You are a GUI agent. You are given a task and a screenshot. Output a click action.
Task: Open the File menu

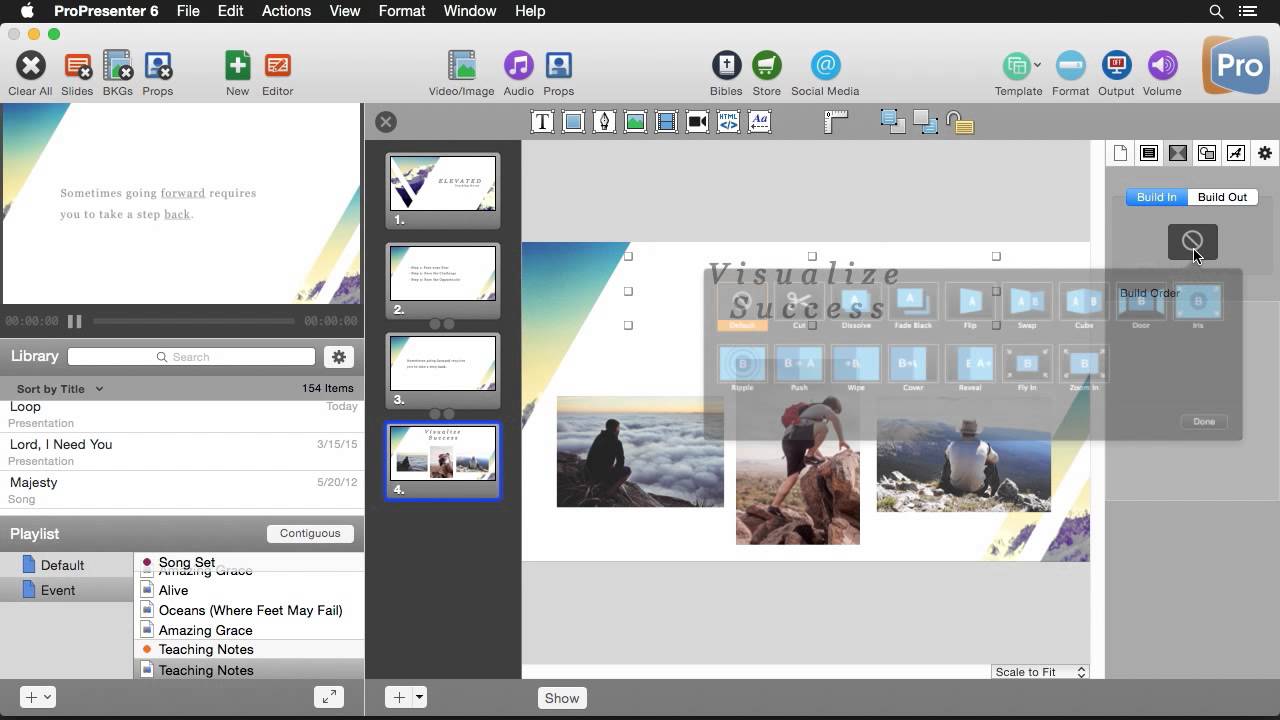[x=188, y=11]
